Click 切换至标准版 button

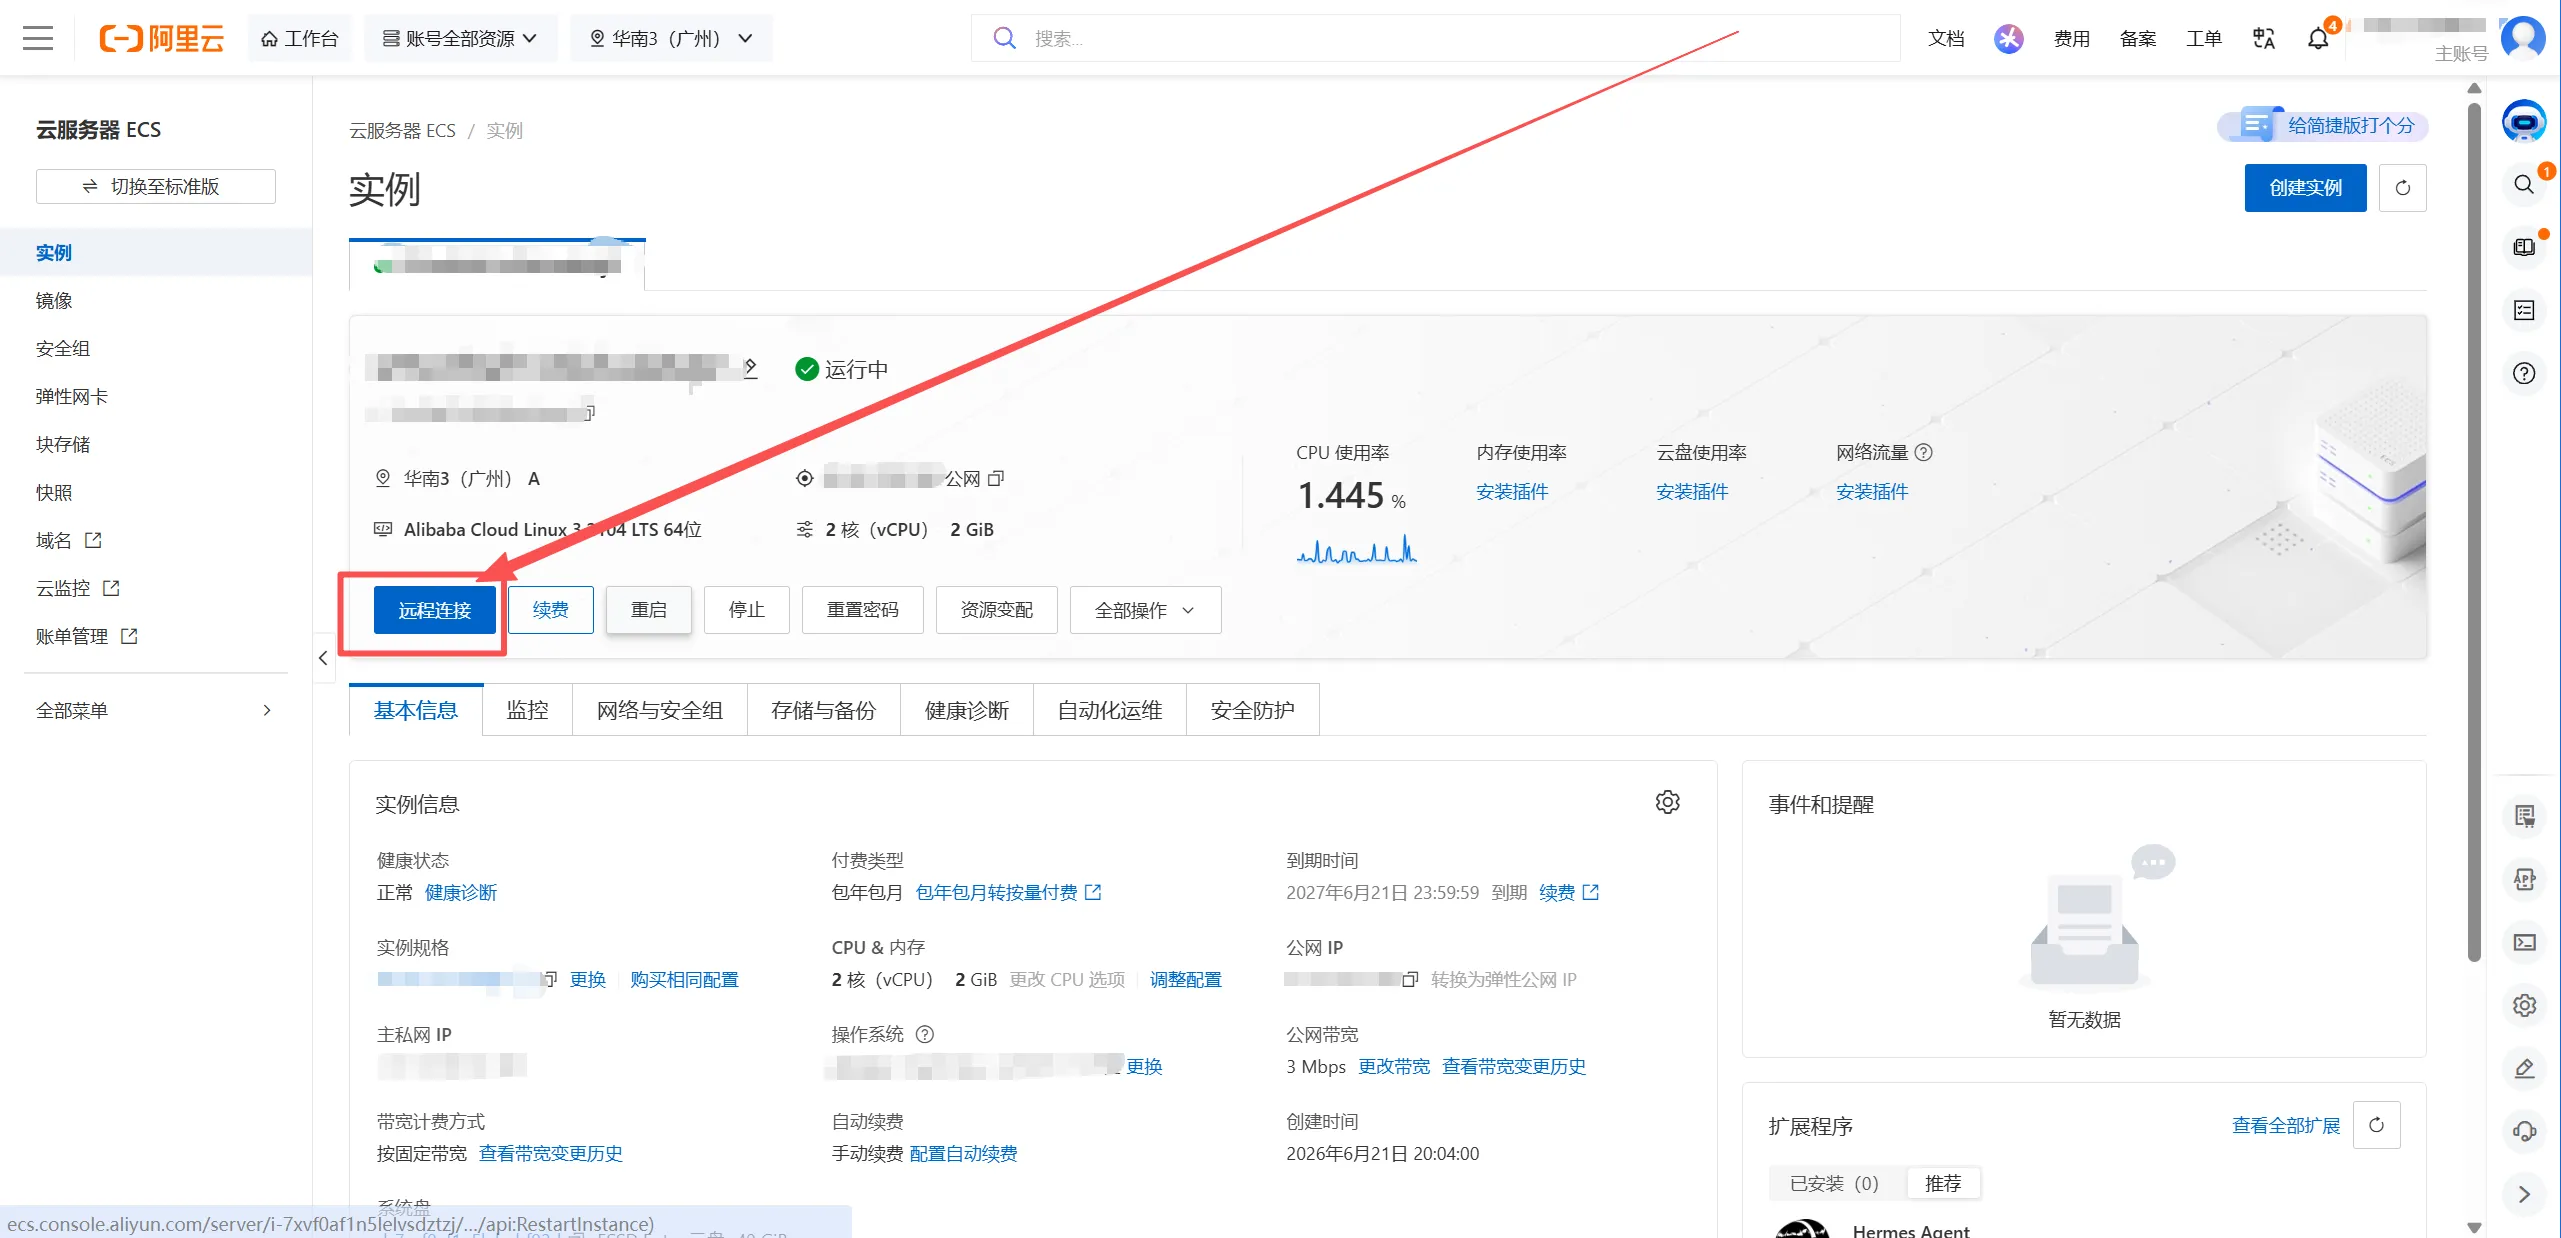click(x=155, y=187)
